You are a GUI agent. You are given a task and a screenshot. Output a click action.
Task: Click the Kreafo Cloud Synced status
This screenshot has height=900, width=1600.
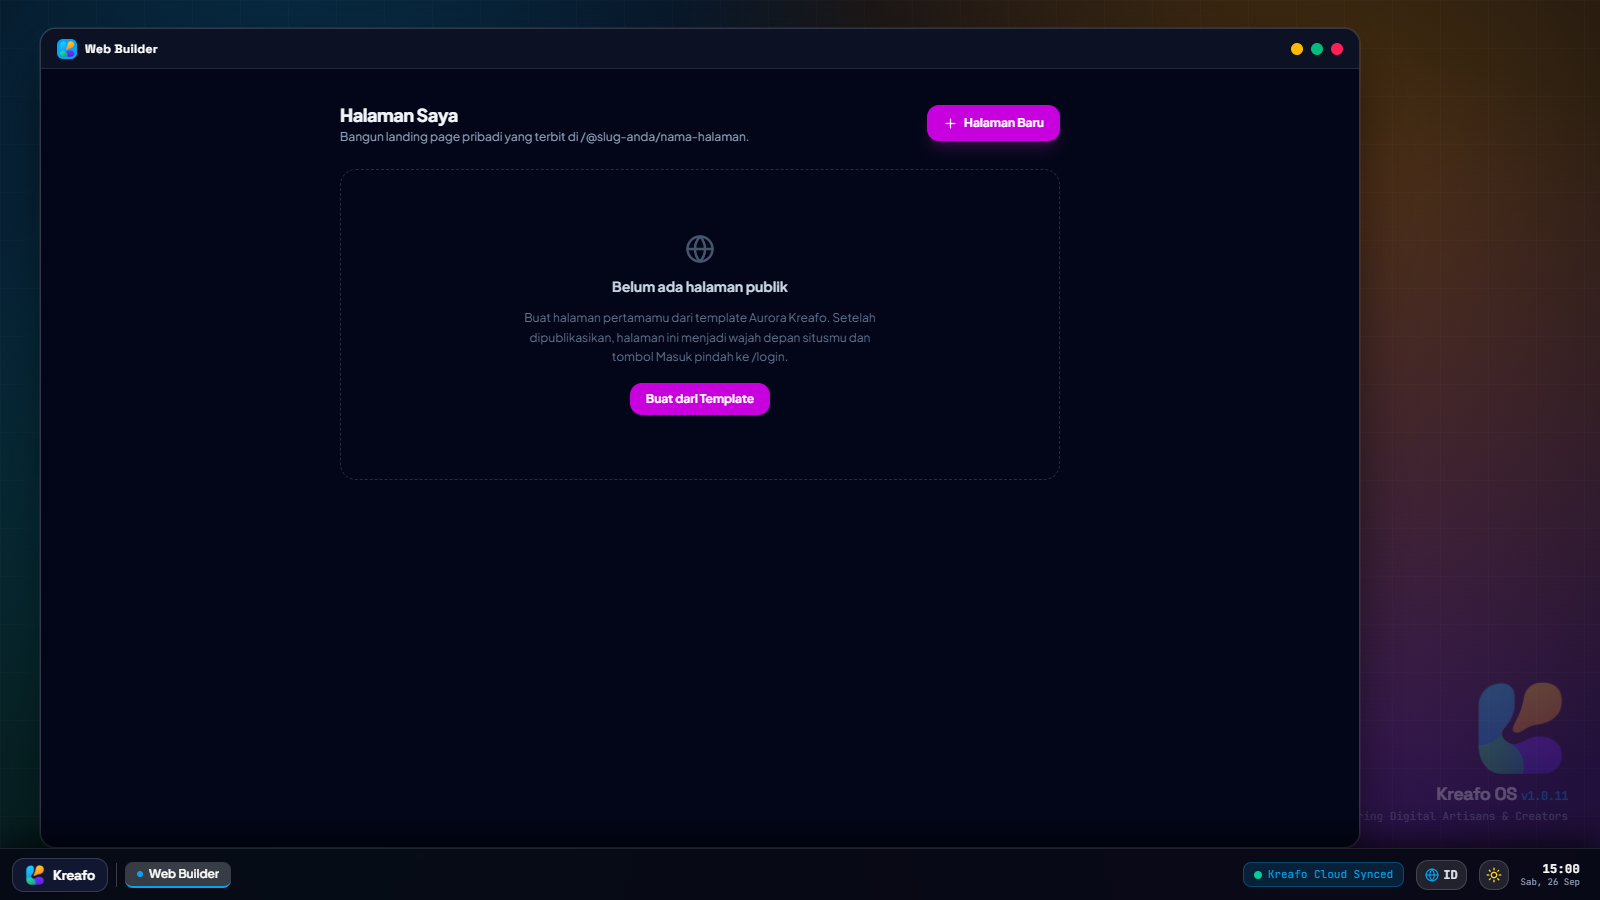[1323, 875]
